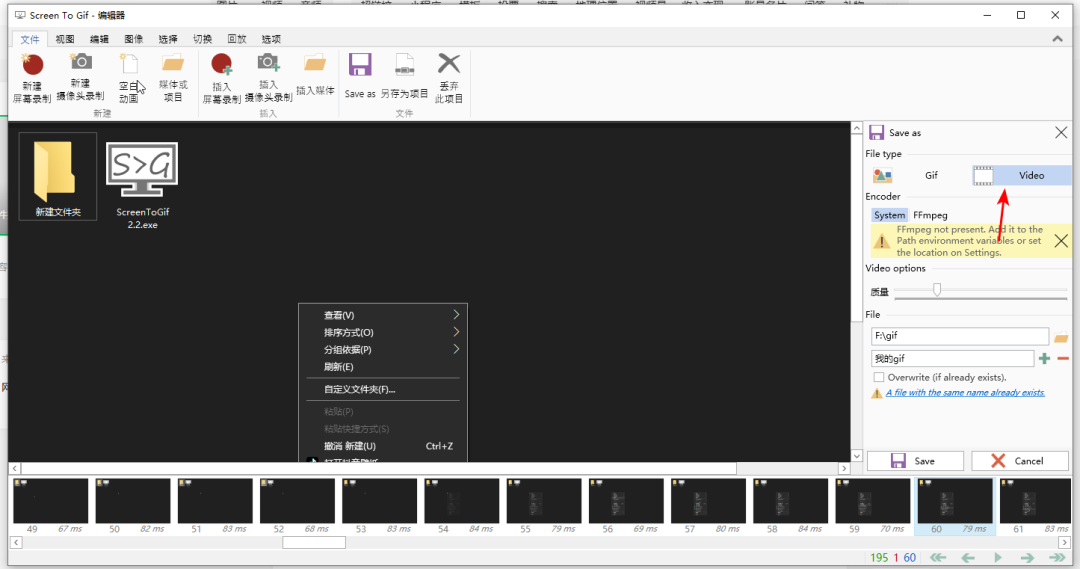Image resolution: width=1080 pixels, height=569 pixels.
Task: Browse for output folder icon
Action: (x=1061, y=337)
